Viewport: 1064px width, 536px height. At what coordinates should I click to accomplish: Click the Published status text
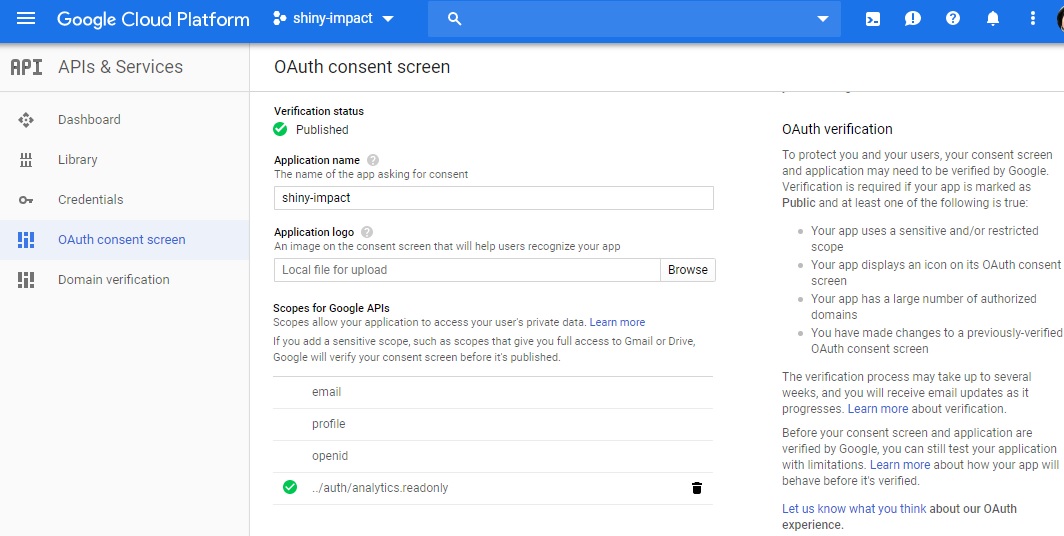(322, 130)
